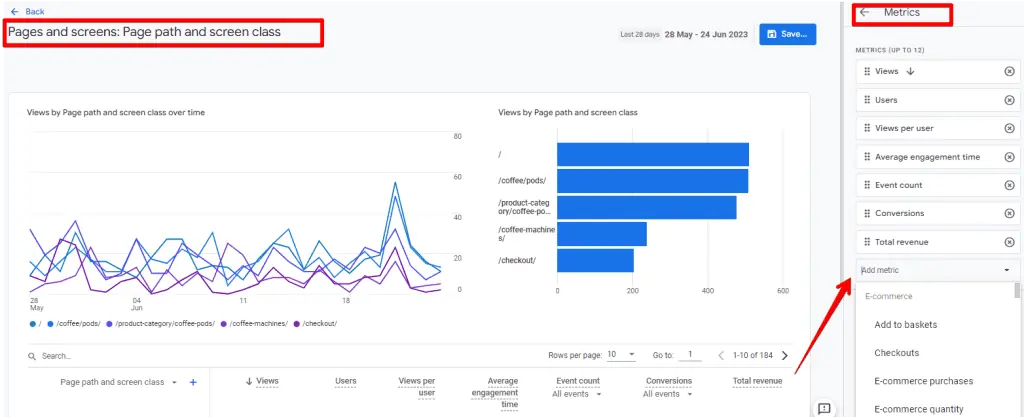Sort by Conversions column header
Screen dimensions: 1024x417
tap(669, 381)
